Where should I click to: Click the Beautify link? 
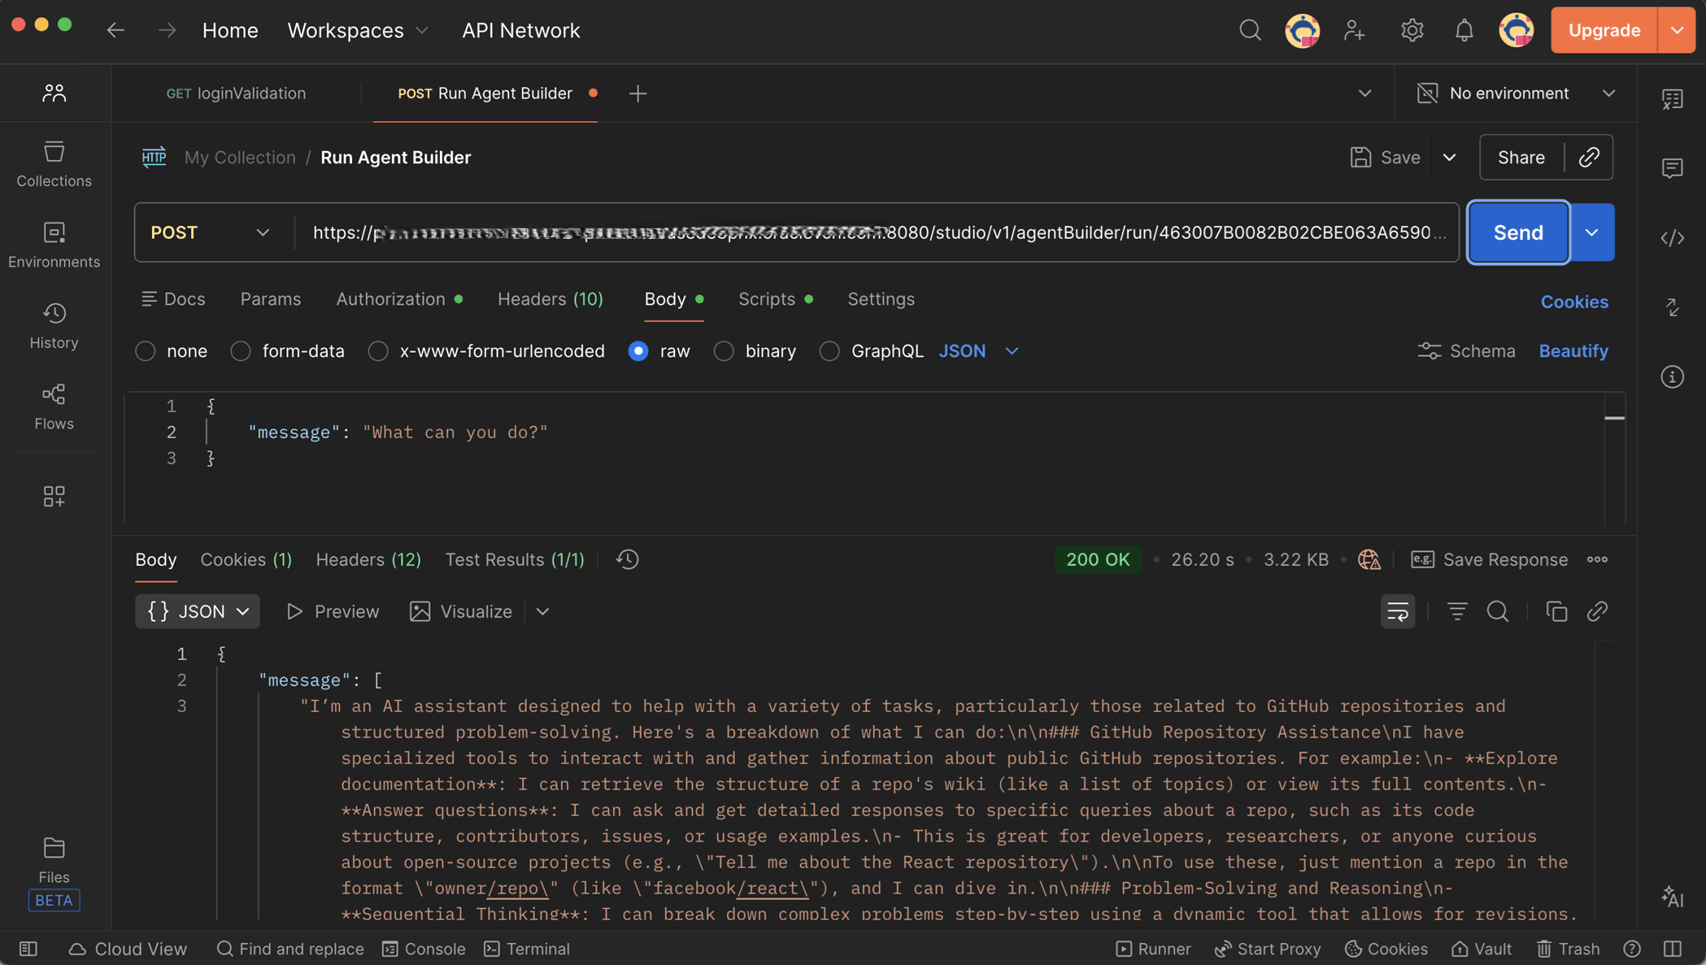(1573, 351)
